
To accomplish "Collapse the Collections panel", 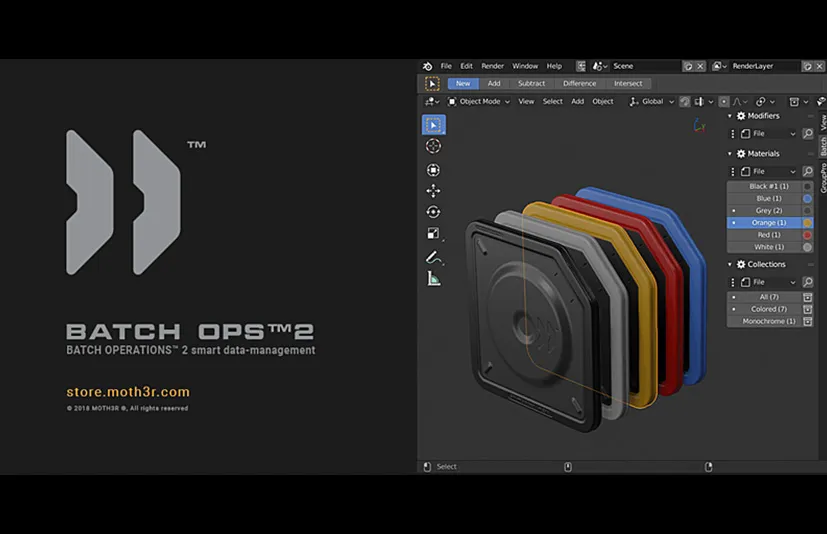I will click(730, 264).
